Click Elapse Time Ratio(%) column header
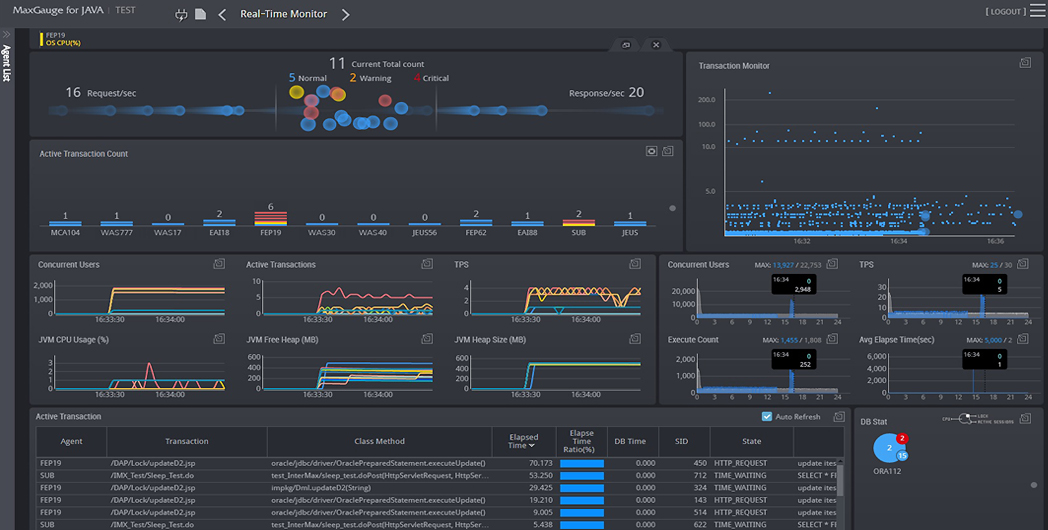 (x=581, y=441)
